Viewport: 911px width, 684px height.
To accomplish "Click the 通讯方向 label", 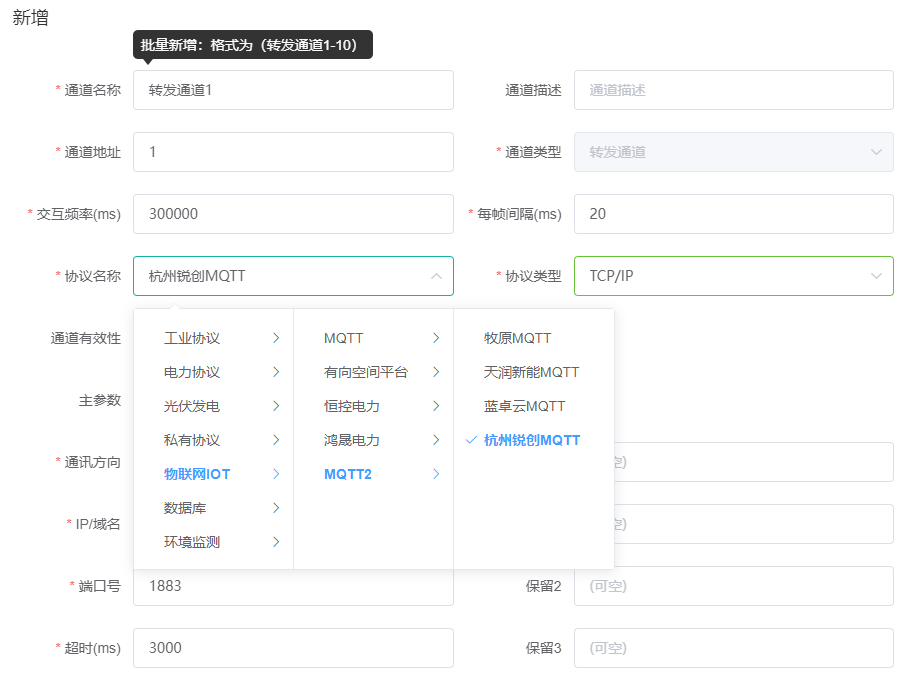I will tap(92, 462).
